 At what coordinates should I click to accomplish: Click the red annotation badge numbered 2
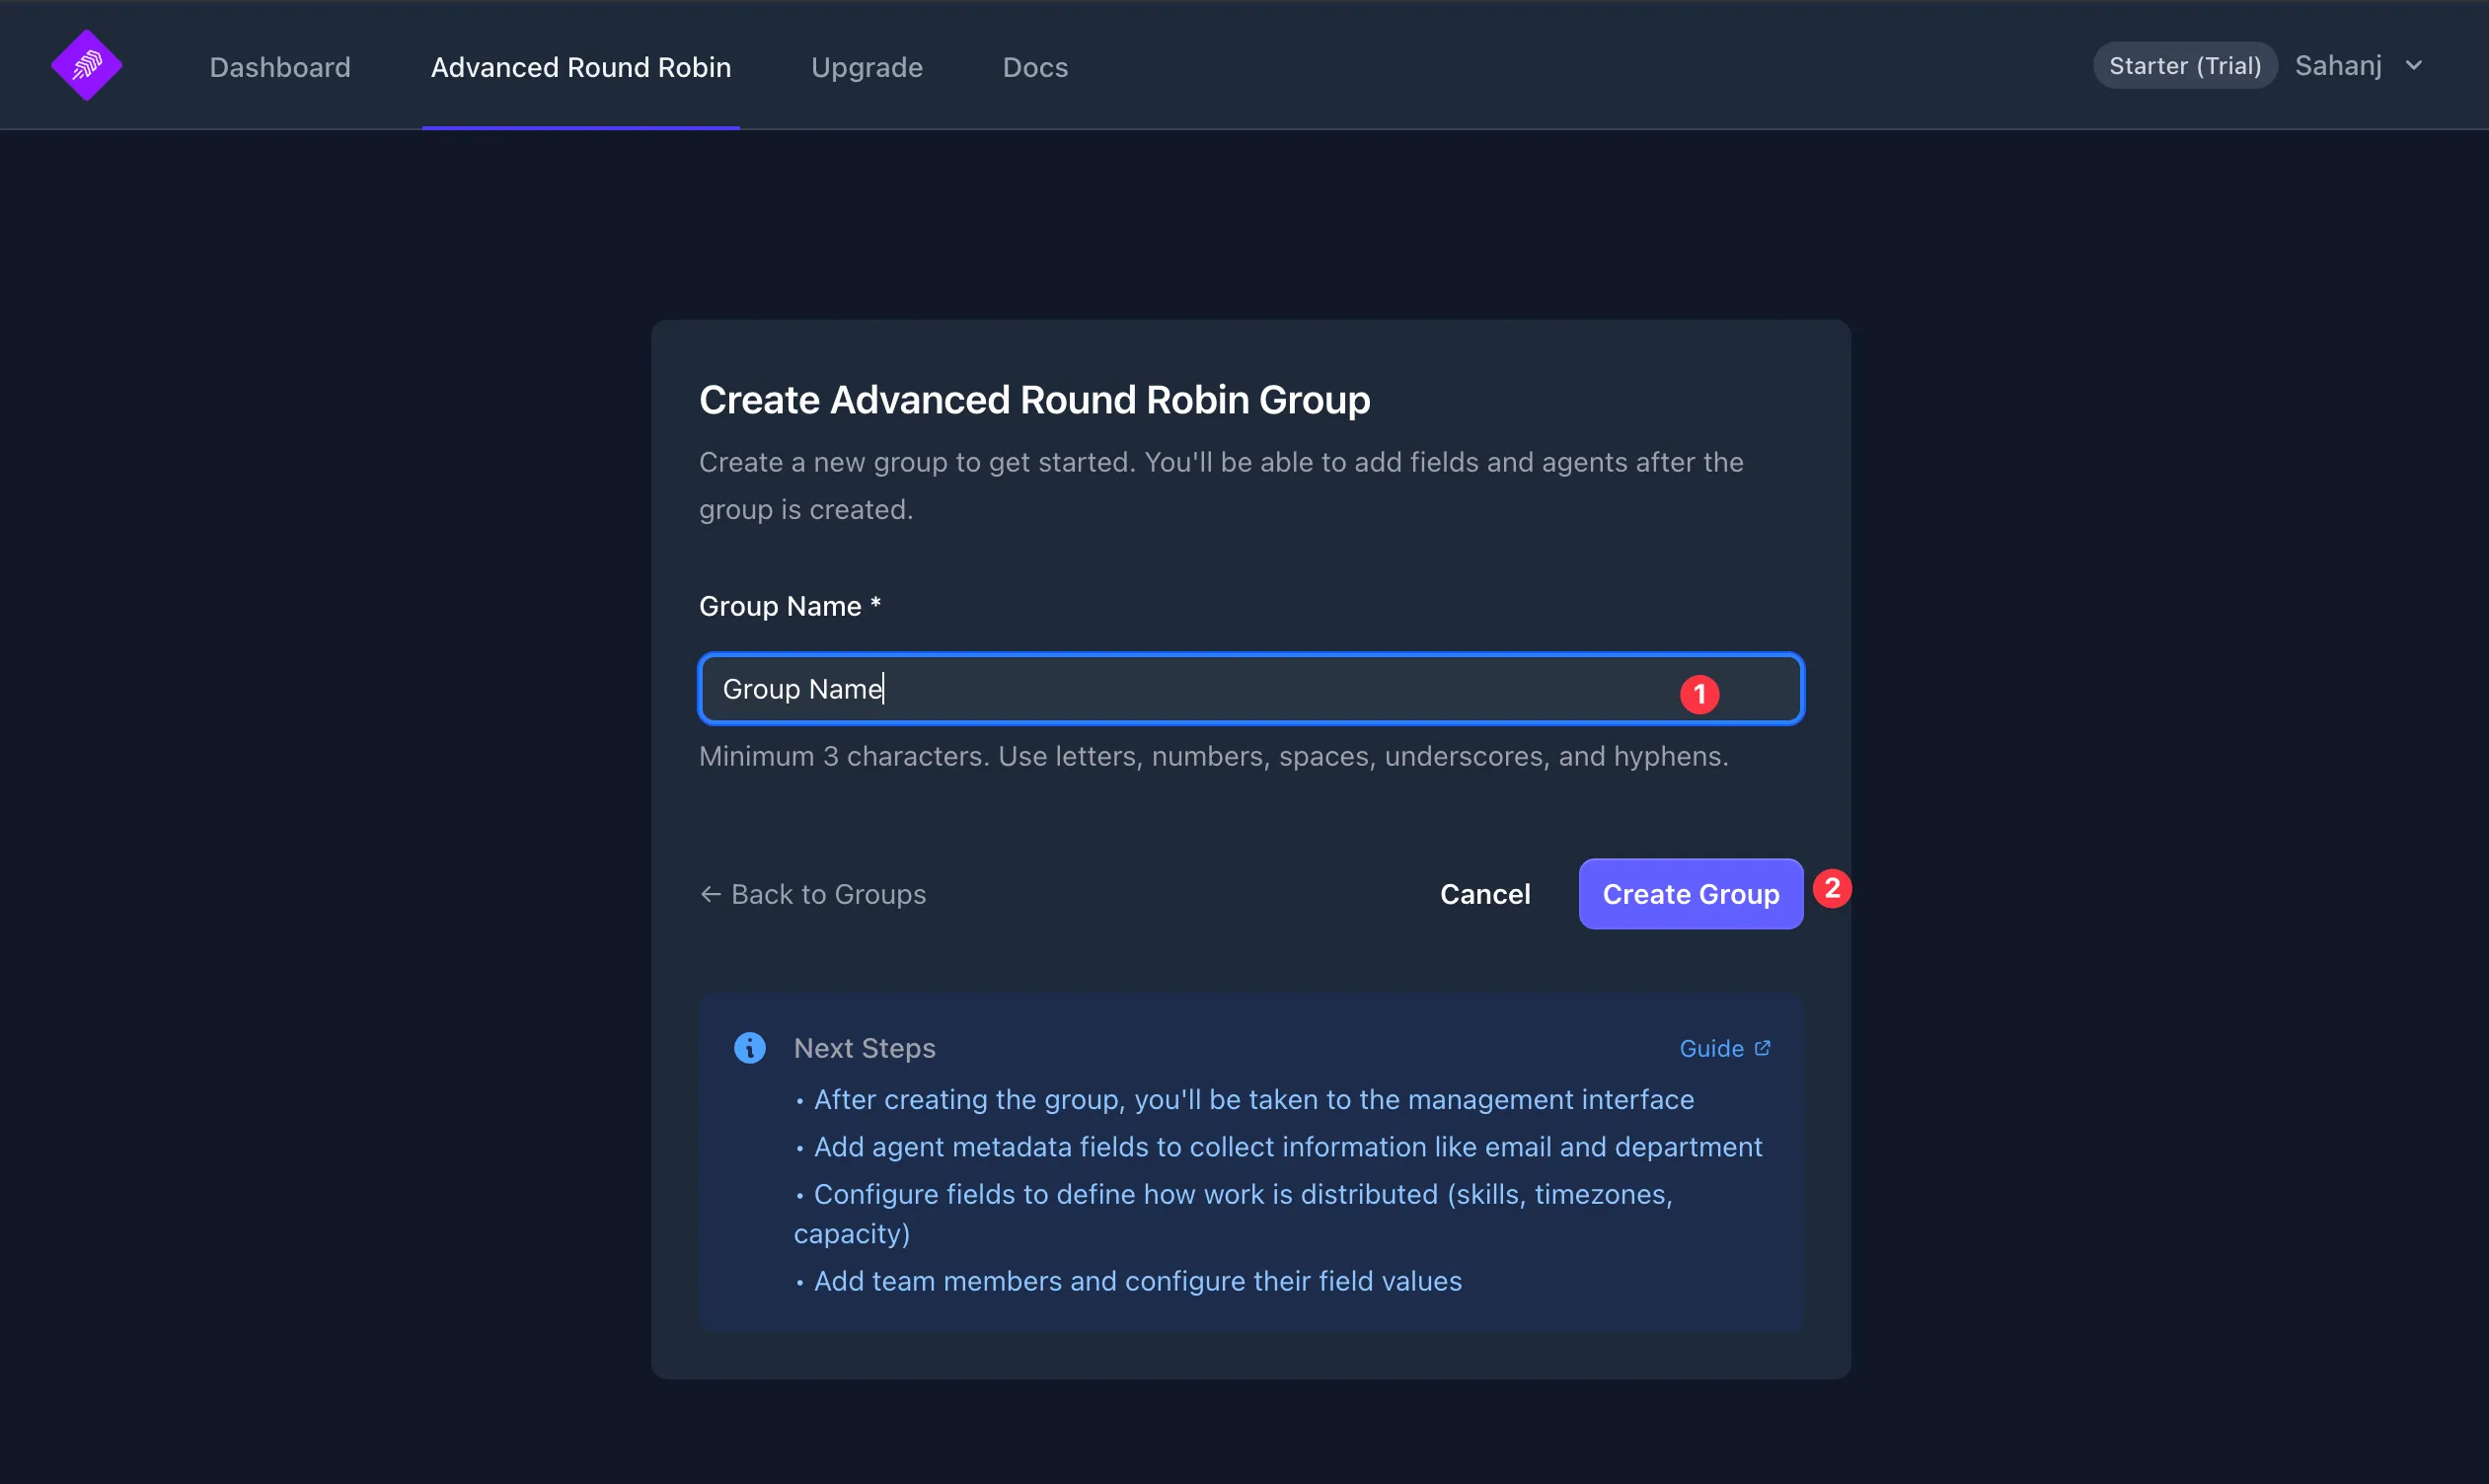[1834, 887]
